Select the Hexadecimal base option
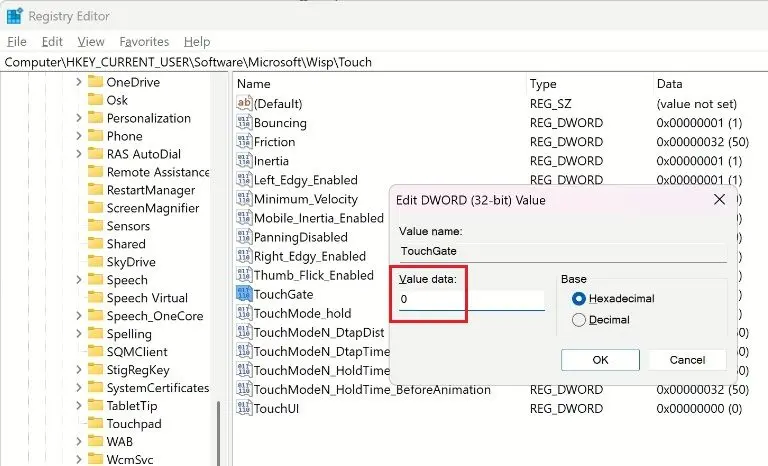 coord(577,299)
